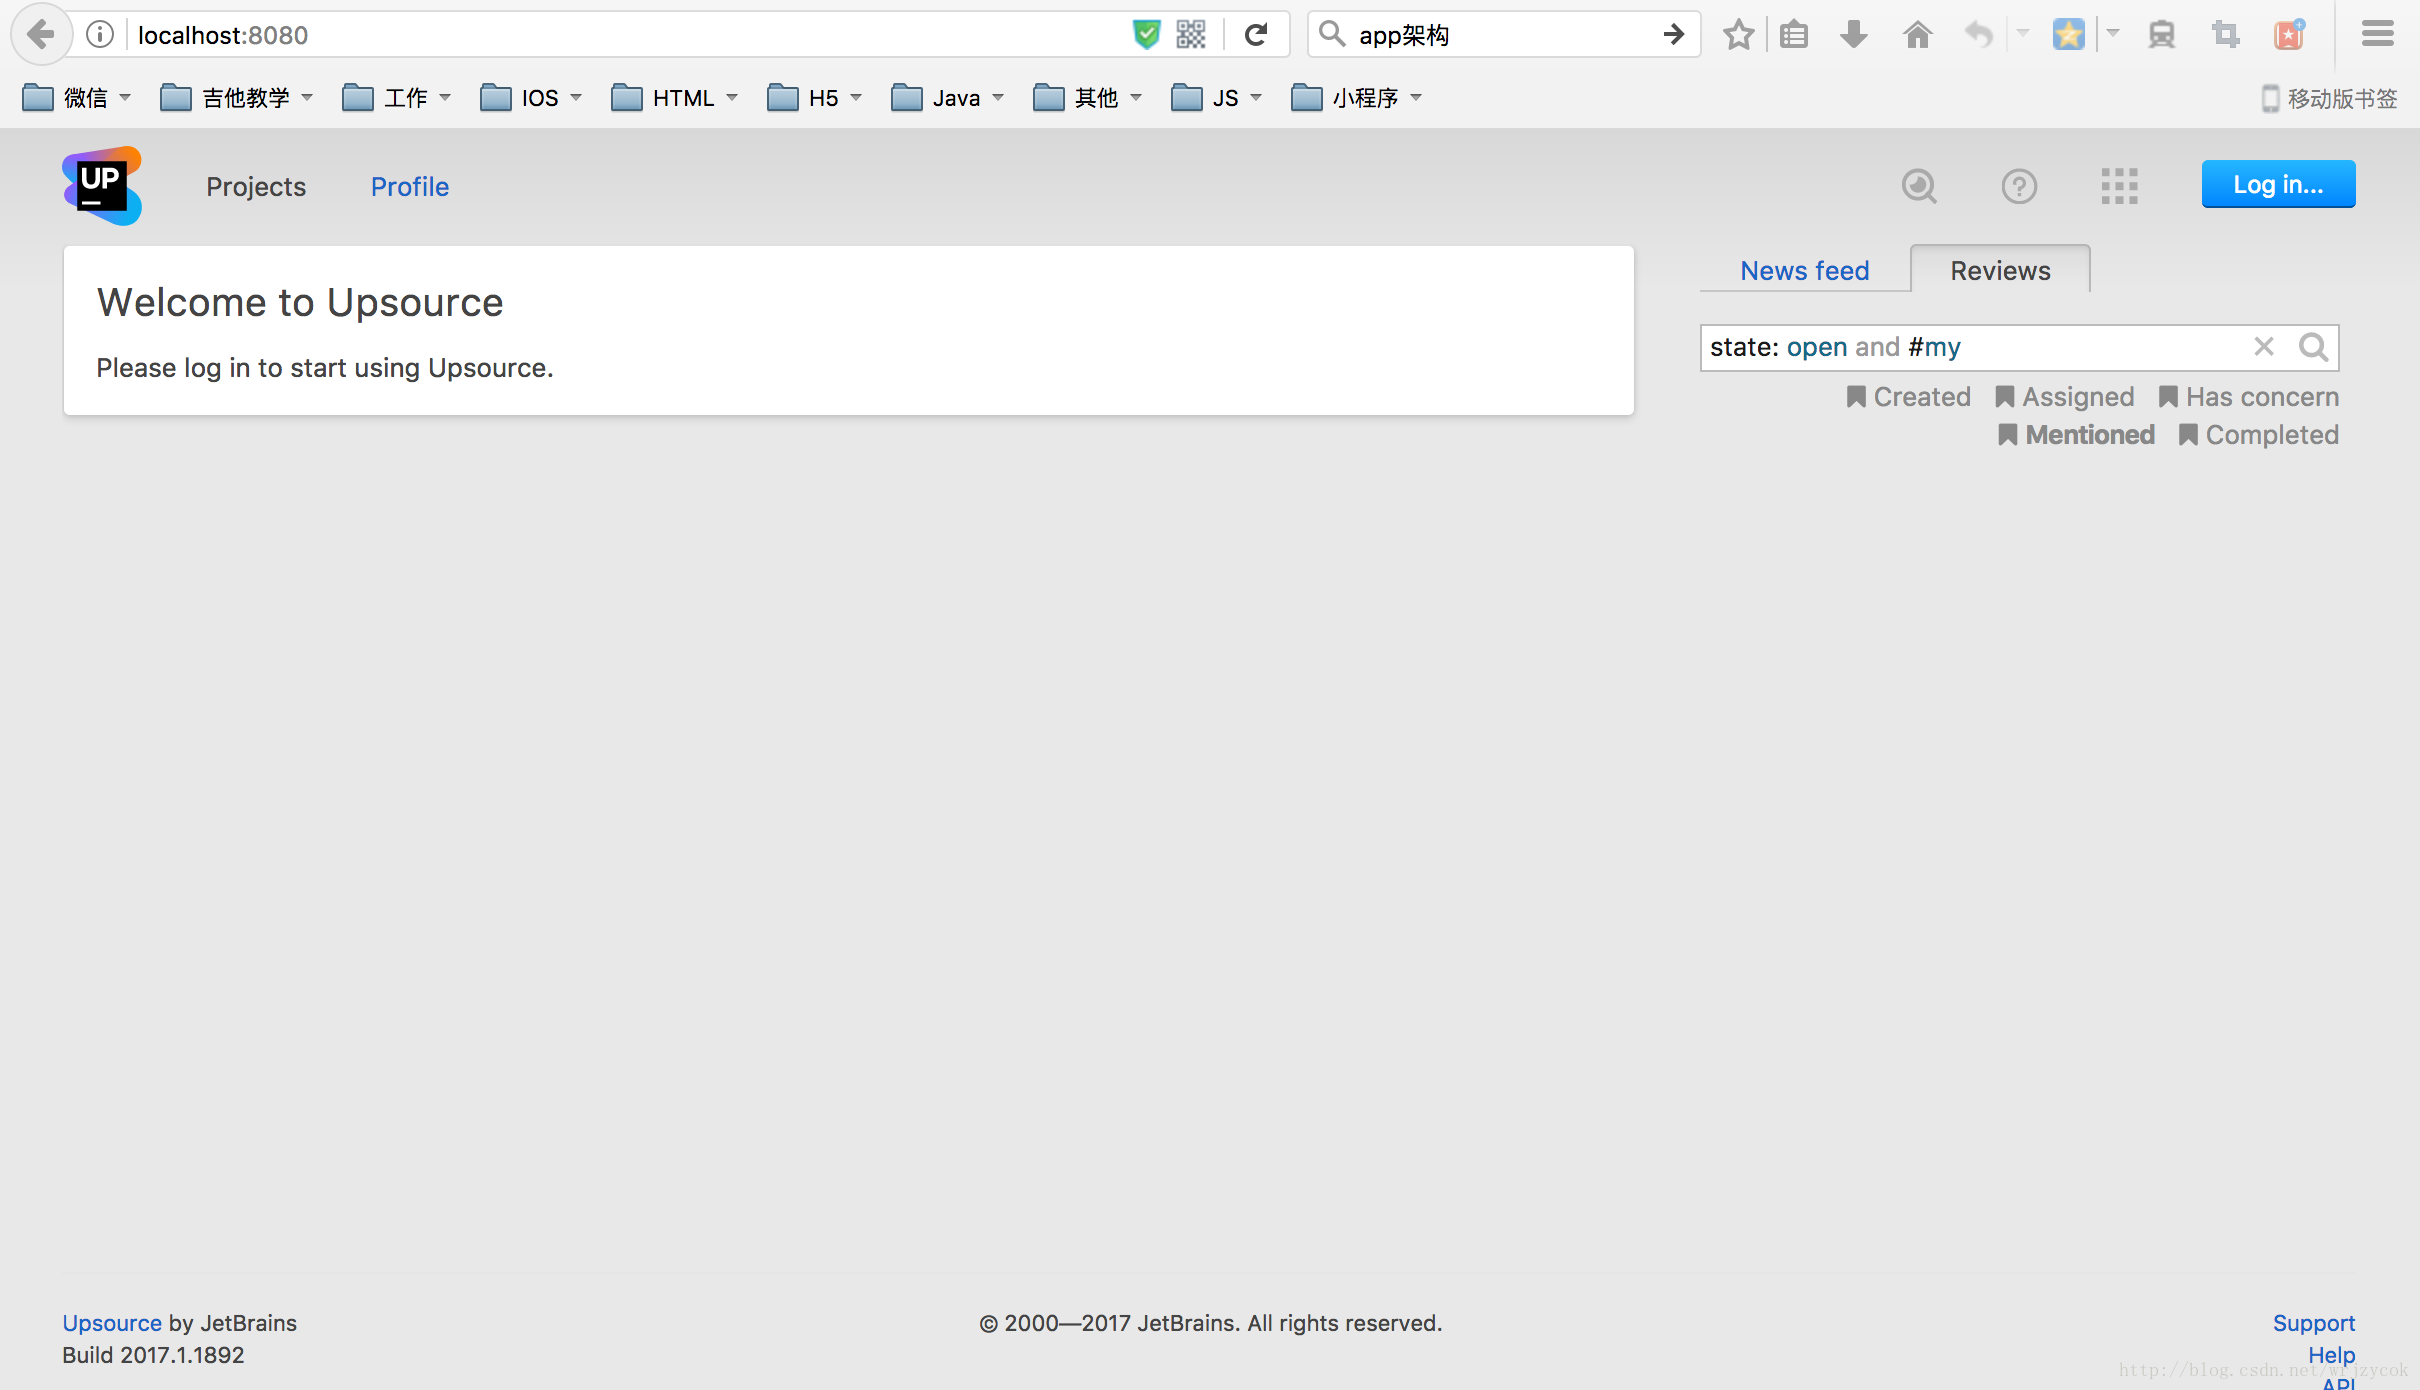This screenshot has width=2420, height=1390.
Task: Expand the 微信 bookmarks folder
Action: click(x=76, y=98)
